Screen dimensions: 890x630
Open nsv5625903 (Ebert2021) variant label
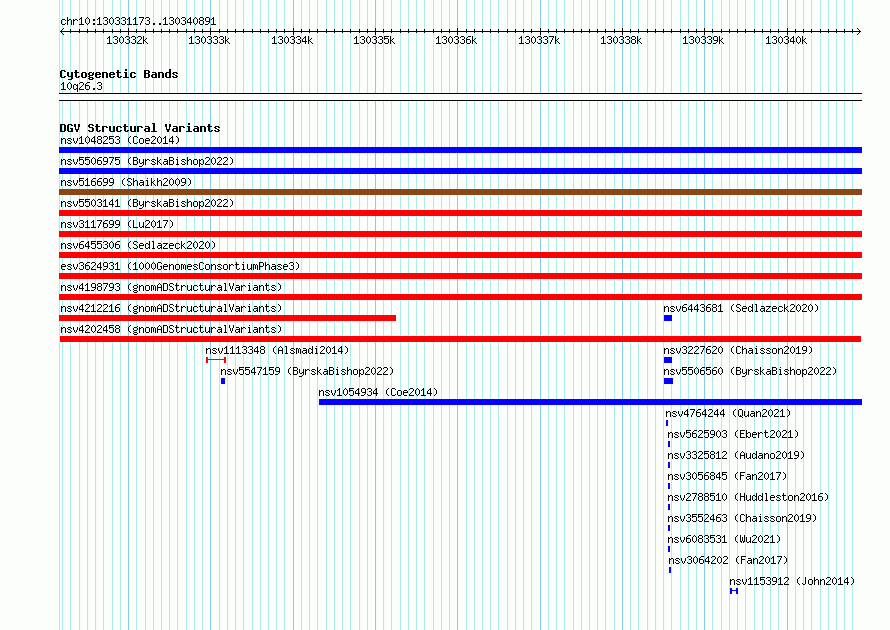click(x=733, y=434)
